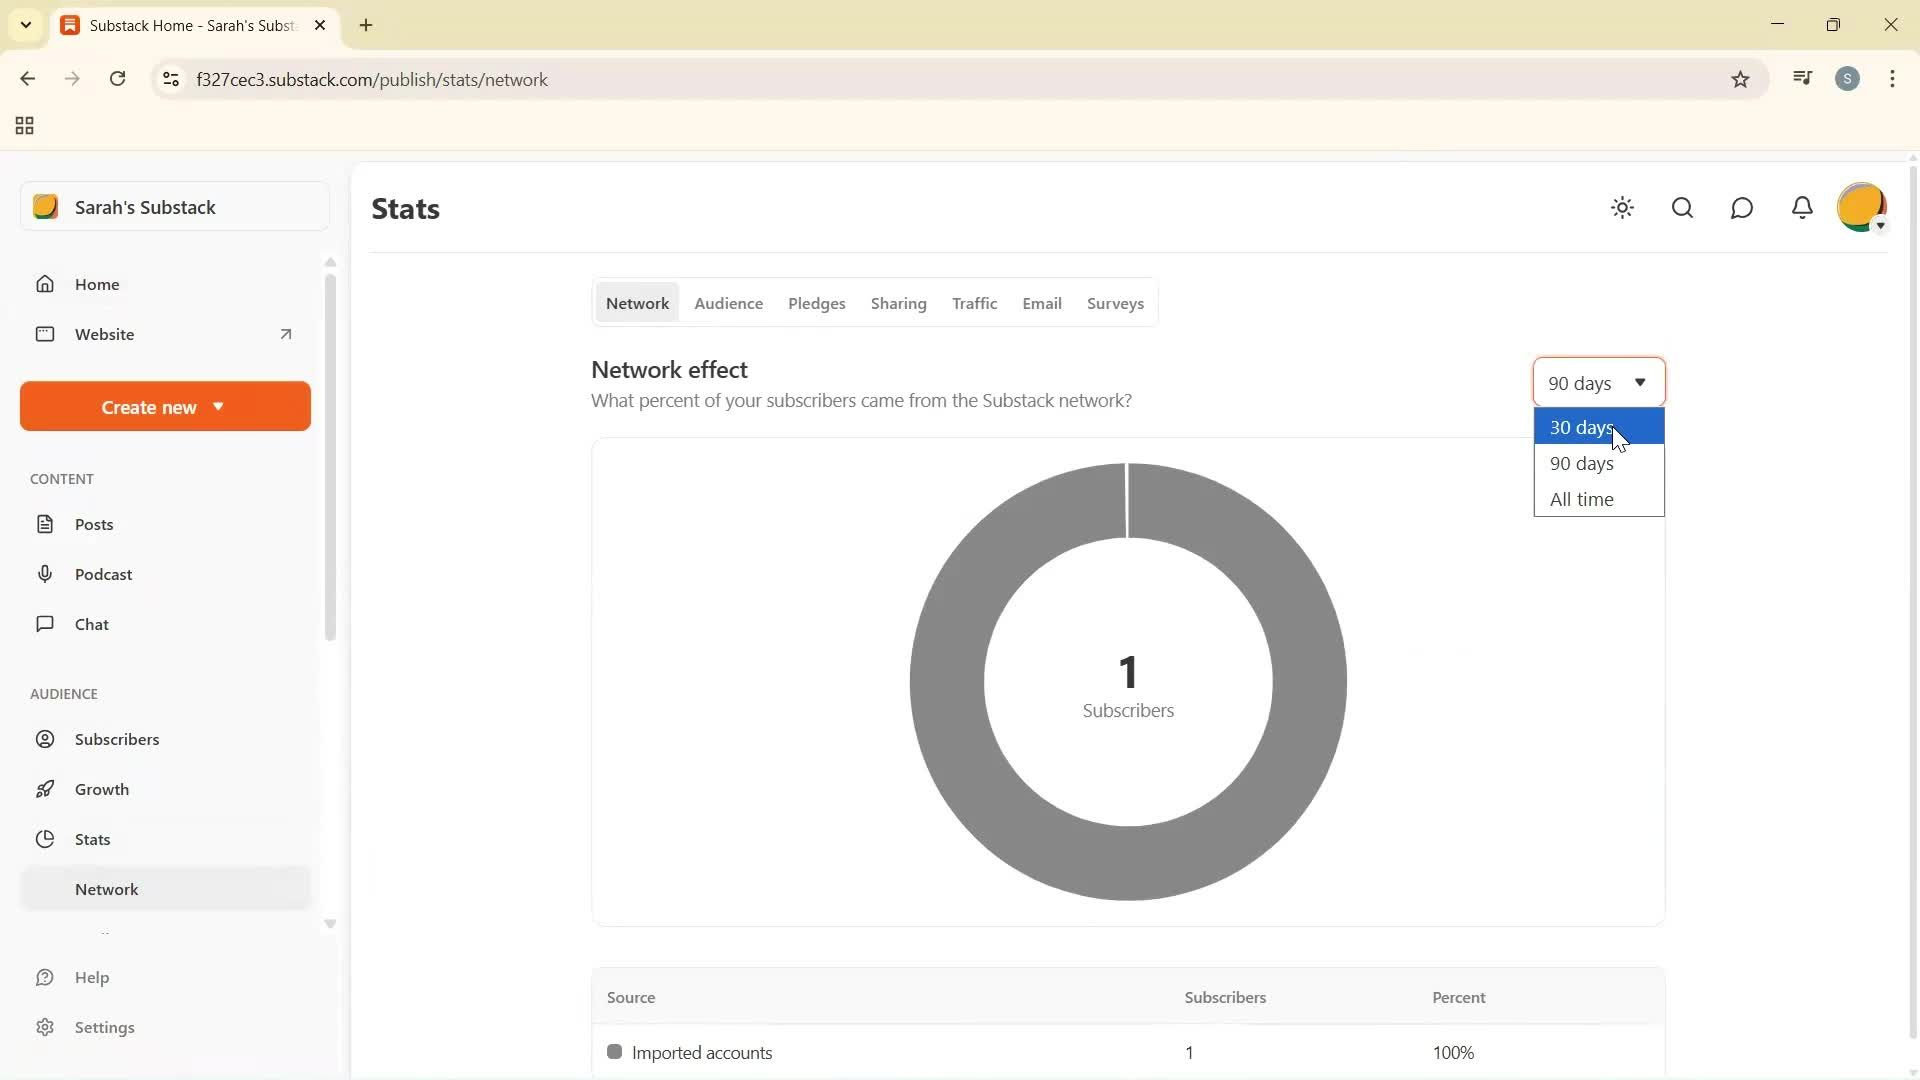1920x1080 pixels.
Task: Toggle light/dark theme with the sun icon
Action: pyautogui.click(x=1622, y=208)
